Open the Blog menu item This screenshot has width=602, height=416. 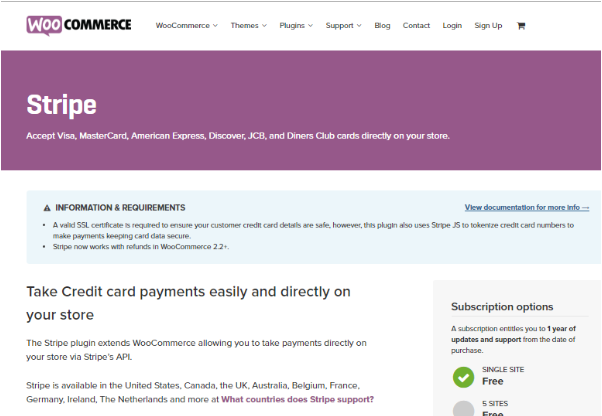coord(382,26)
